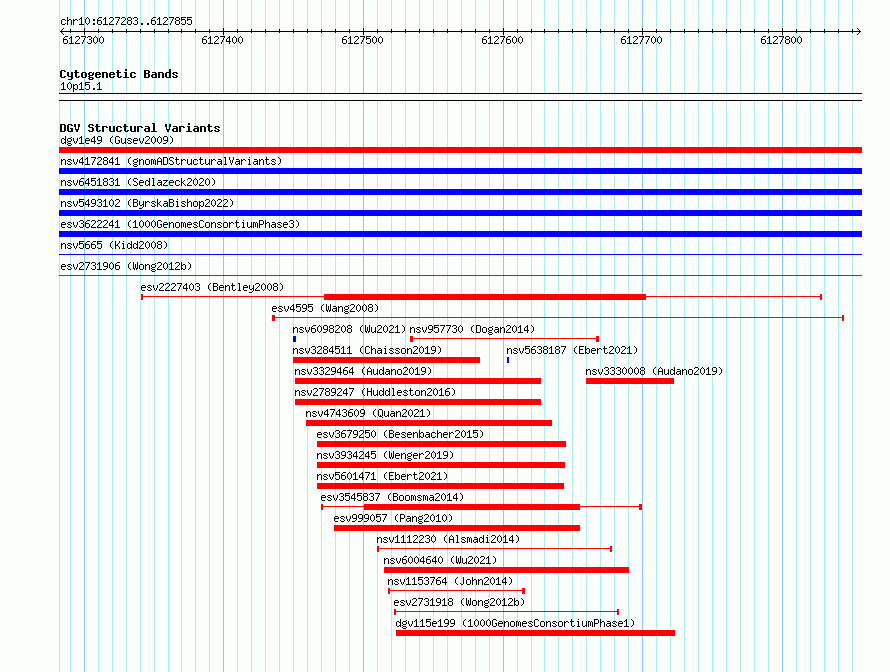Click the red nsv3934245 variant bar
The image size is (890, 672).
(441, 465)
